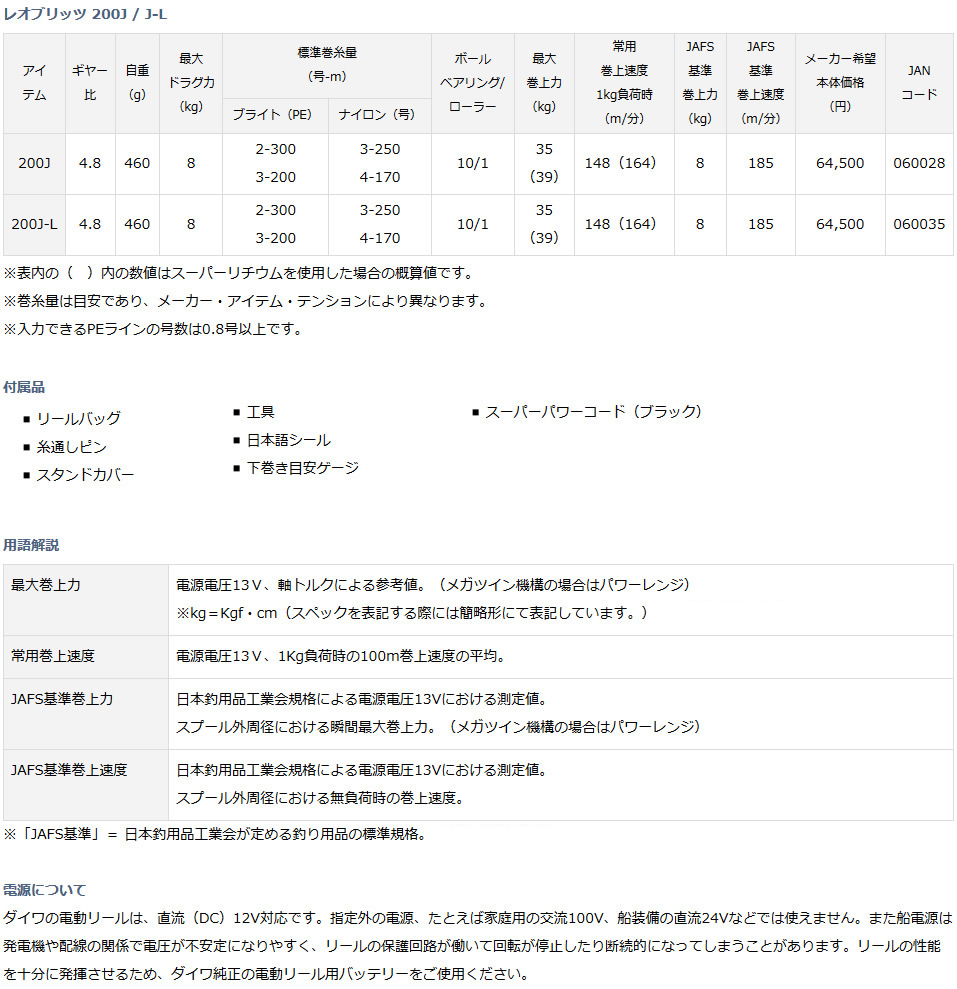
Task: Click the JAFS基準巻上速度 glossary term
Action: (69, 770)
